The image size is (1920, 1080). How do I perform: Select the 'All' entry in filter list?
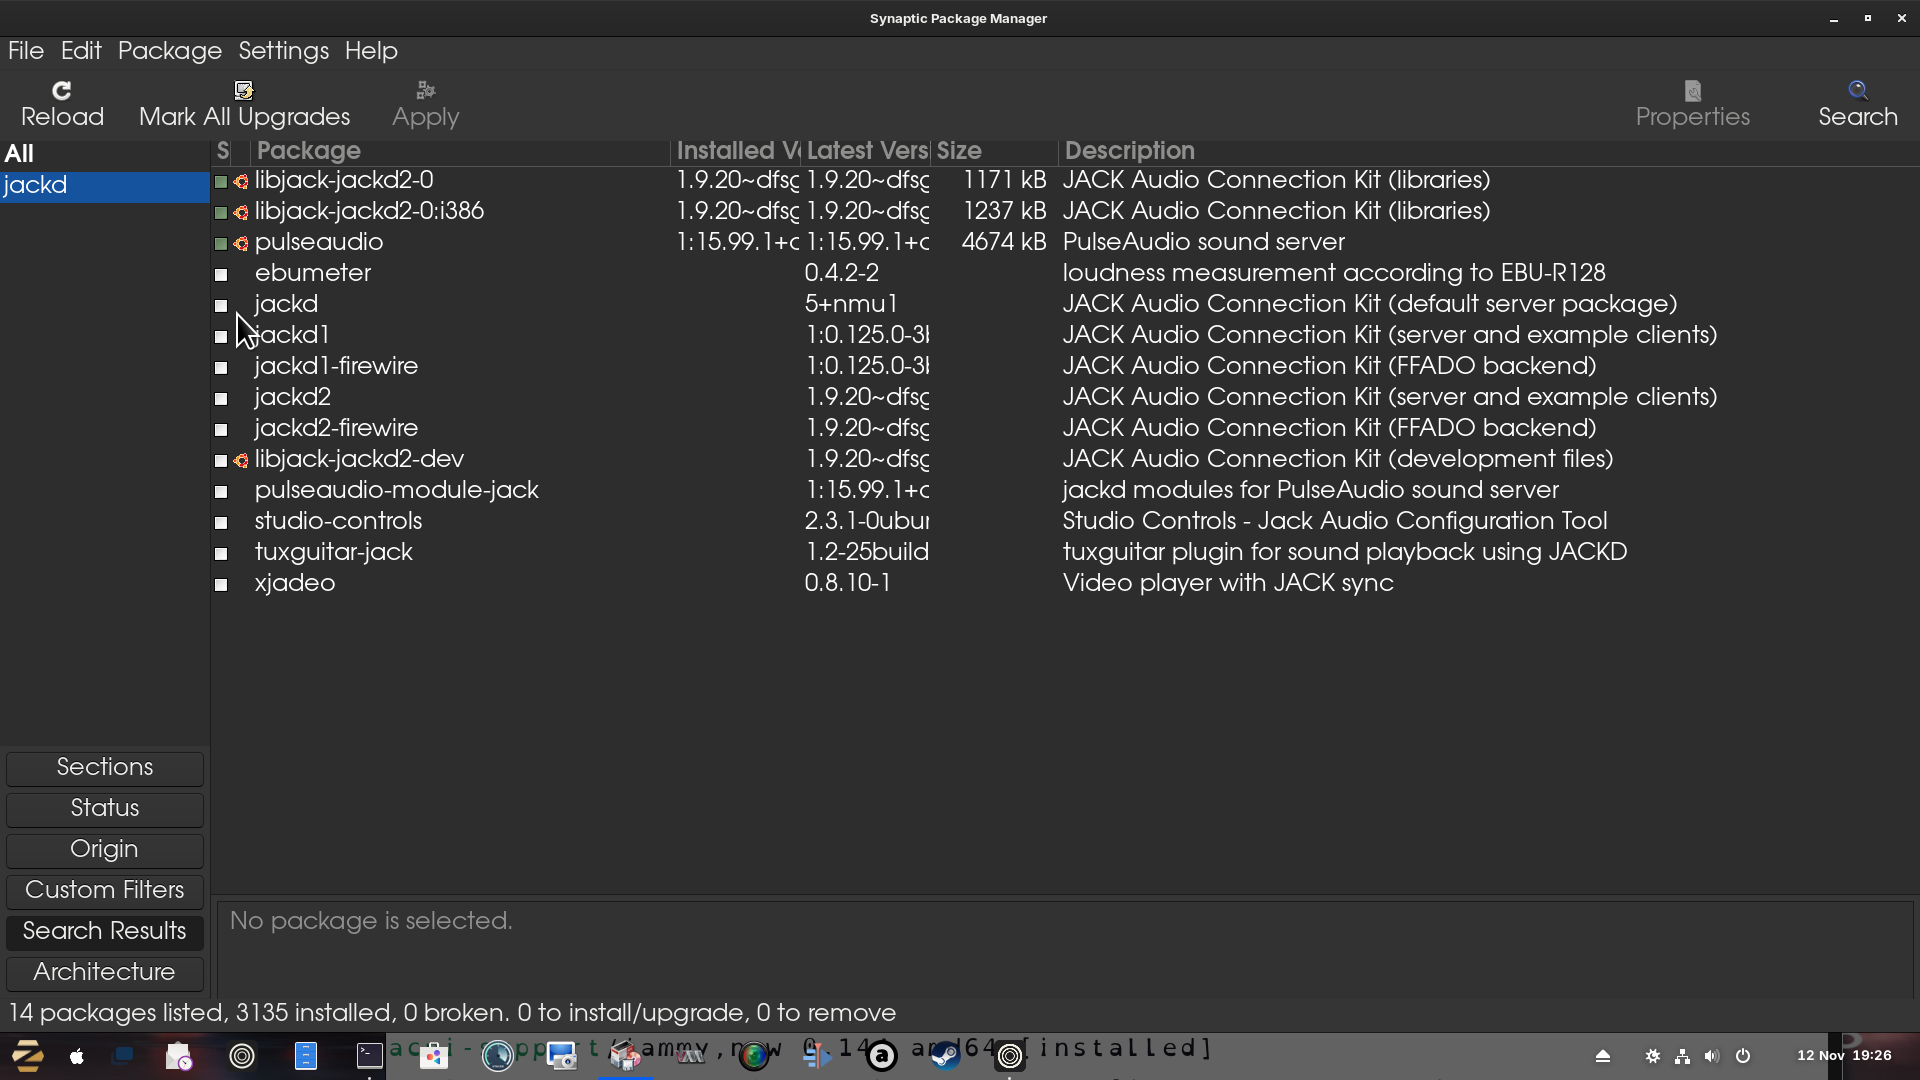coord(20,154)
